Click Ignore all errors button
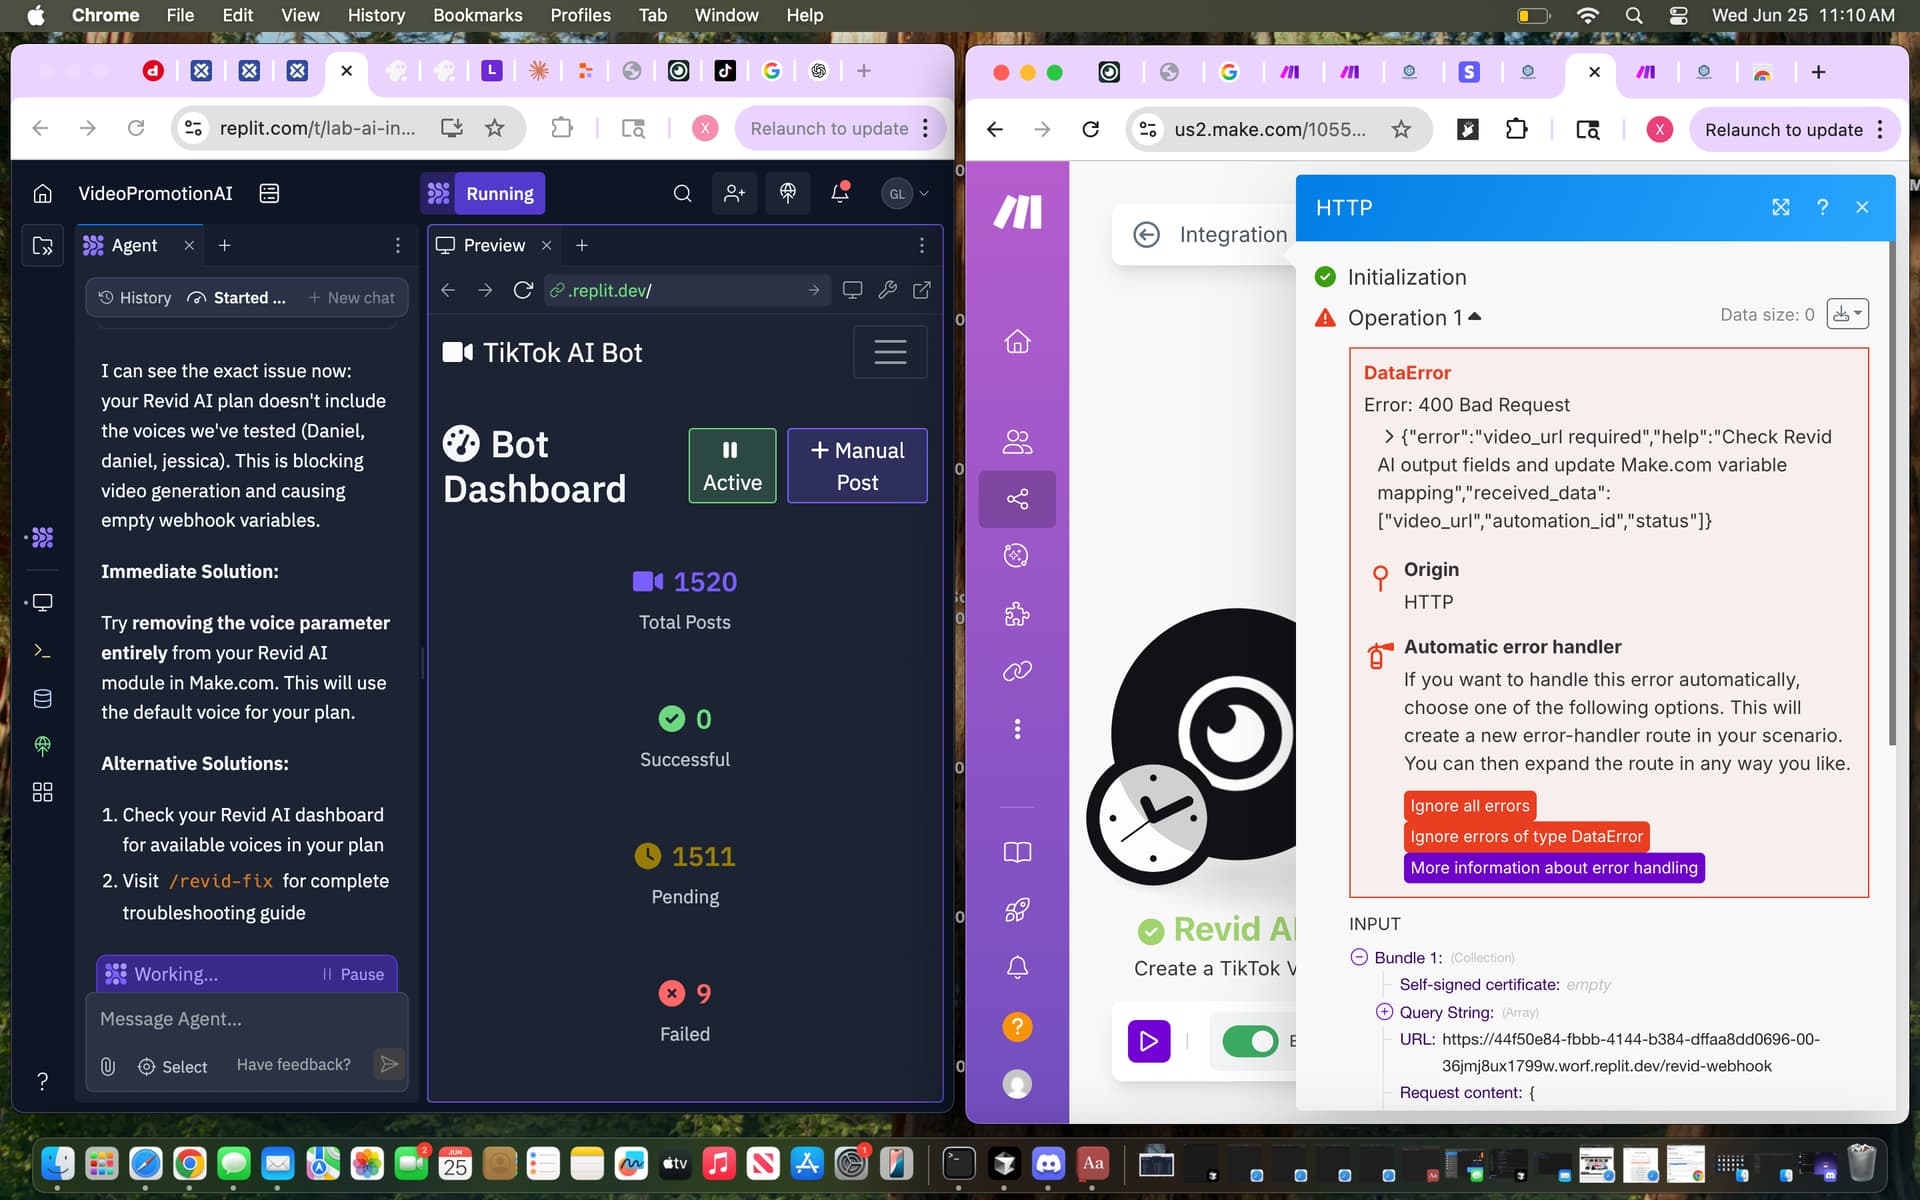Viewport: 1920px width, 1200px height. click(1470, 806)
